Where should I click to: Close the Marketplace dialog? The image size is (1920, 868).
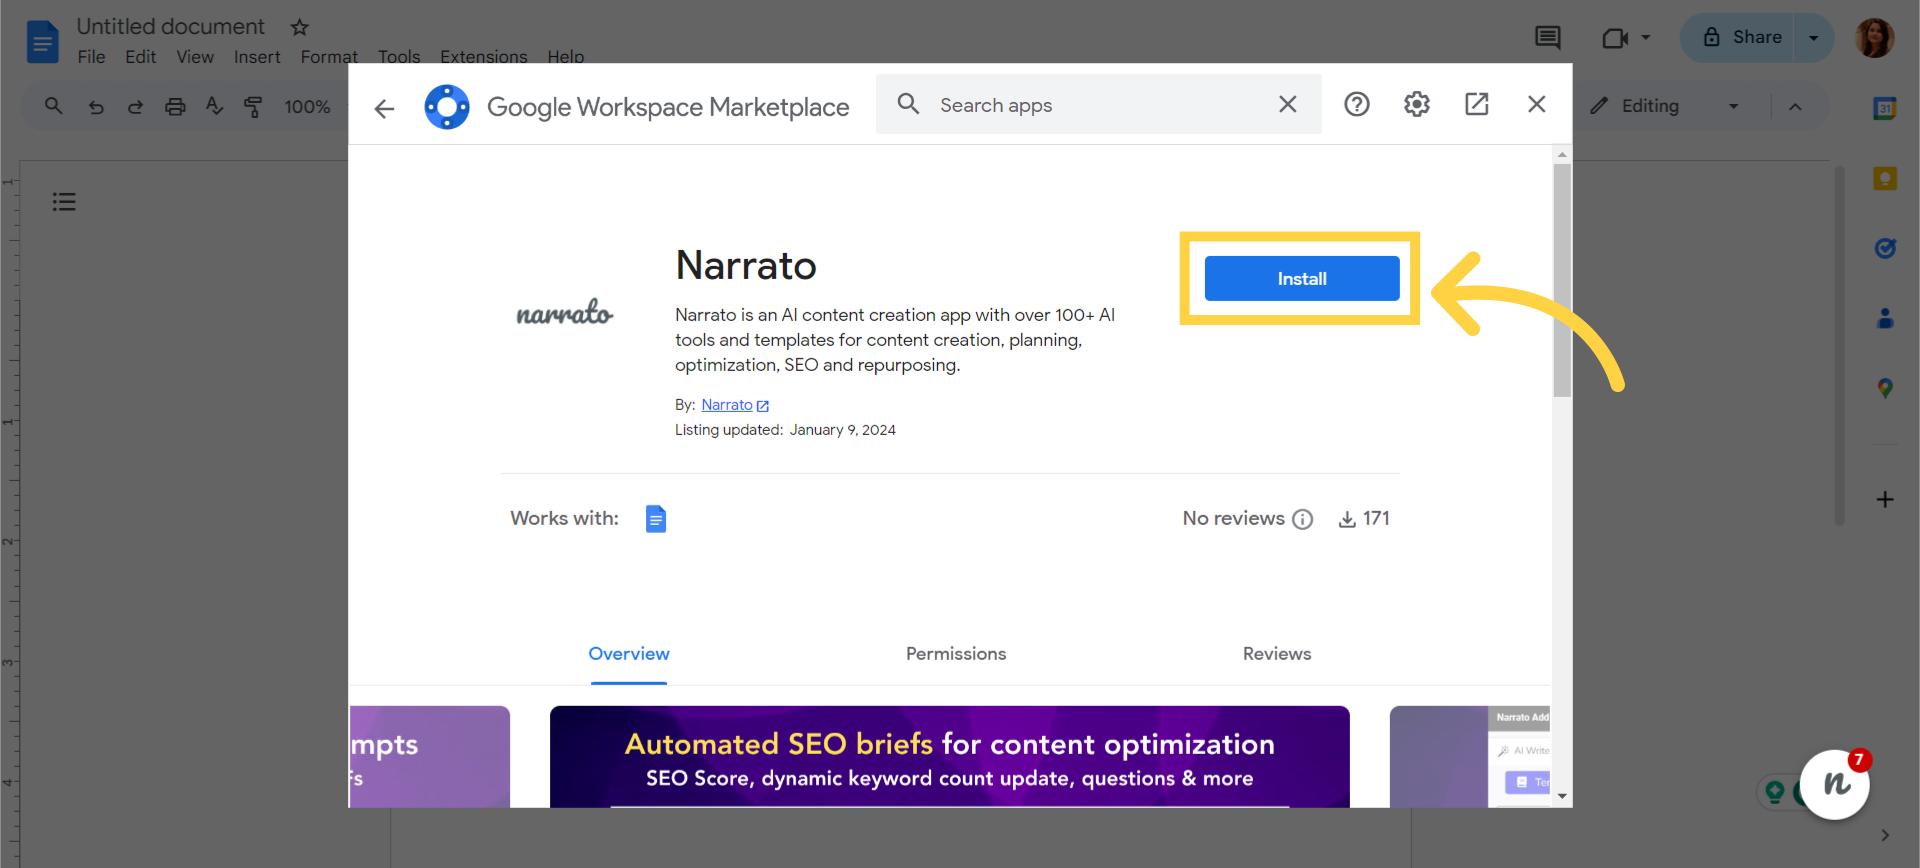pyautogui.click(x=1537, y=104)
